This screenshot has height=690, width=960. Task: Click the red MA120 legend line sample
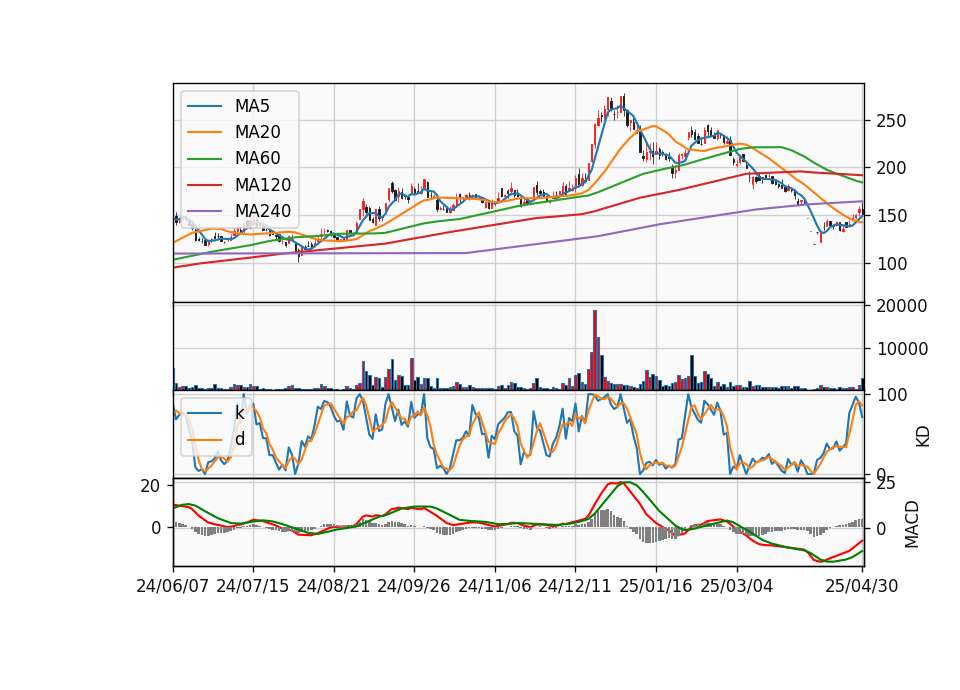point(204,185)
